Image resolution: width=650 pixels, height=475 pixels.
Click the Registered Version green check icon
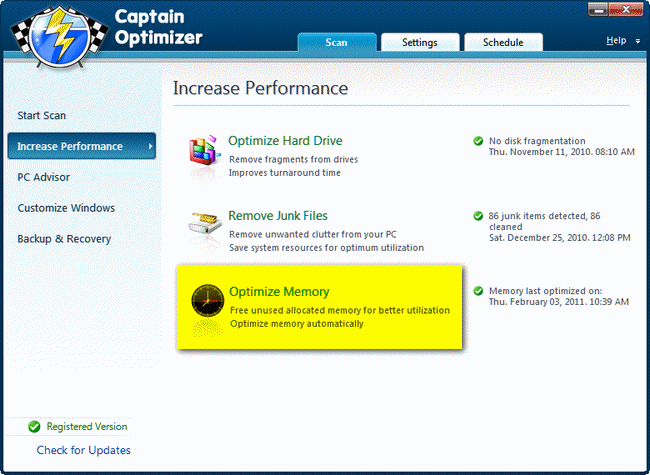click(x=34, y=427)
